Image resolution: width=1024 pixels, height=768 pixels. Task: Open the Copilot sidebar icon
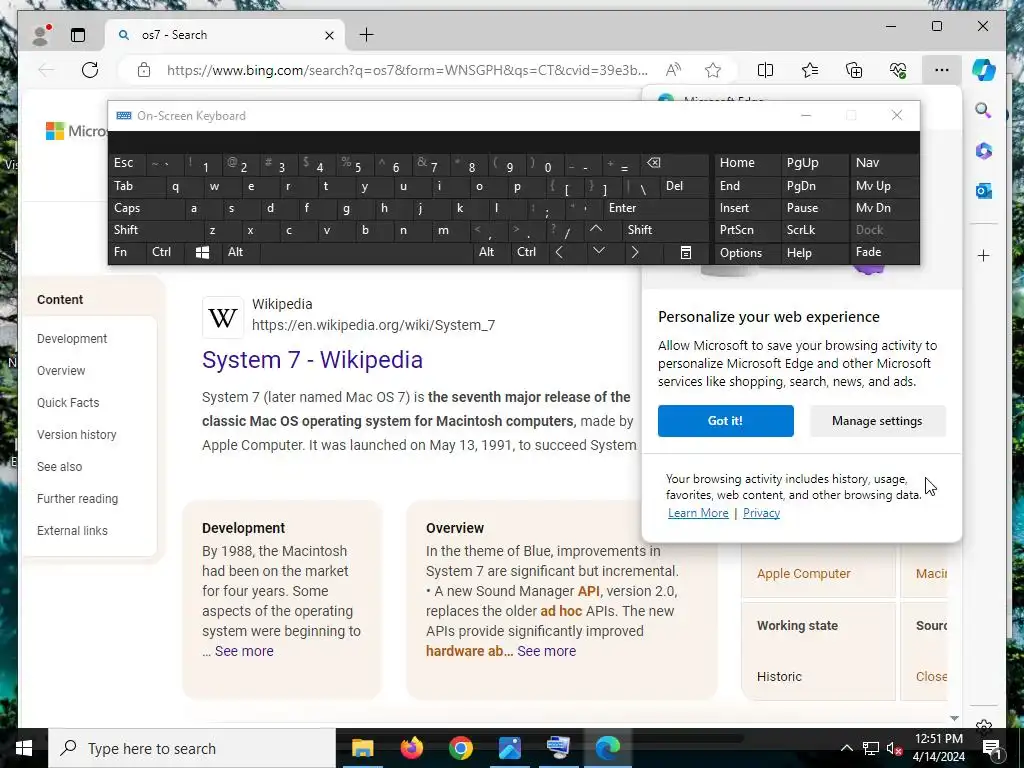[984, 70]
